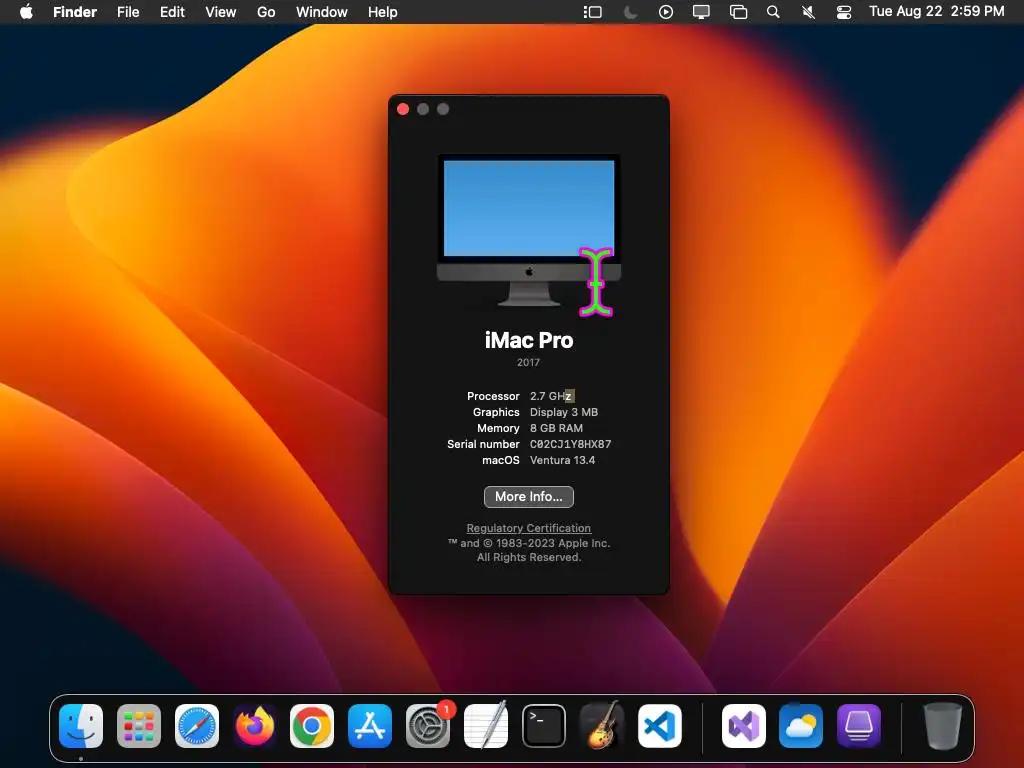1024x768 pixels.
Task: Open Launchpad from the Dock
Action: [138, 726]
